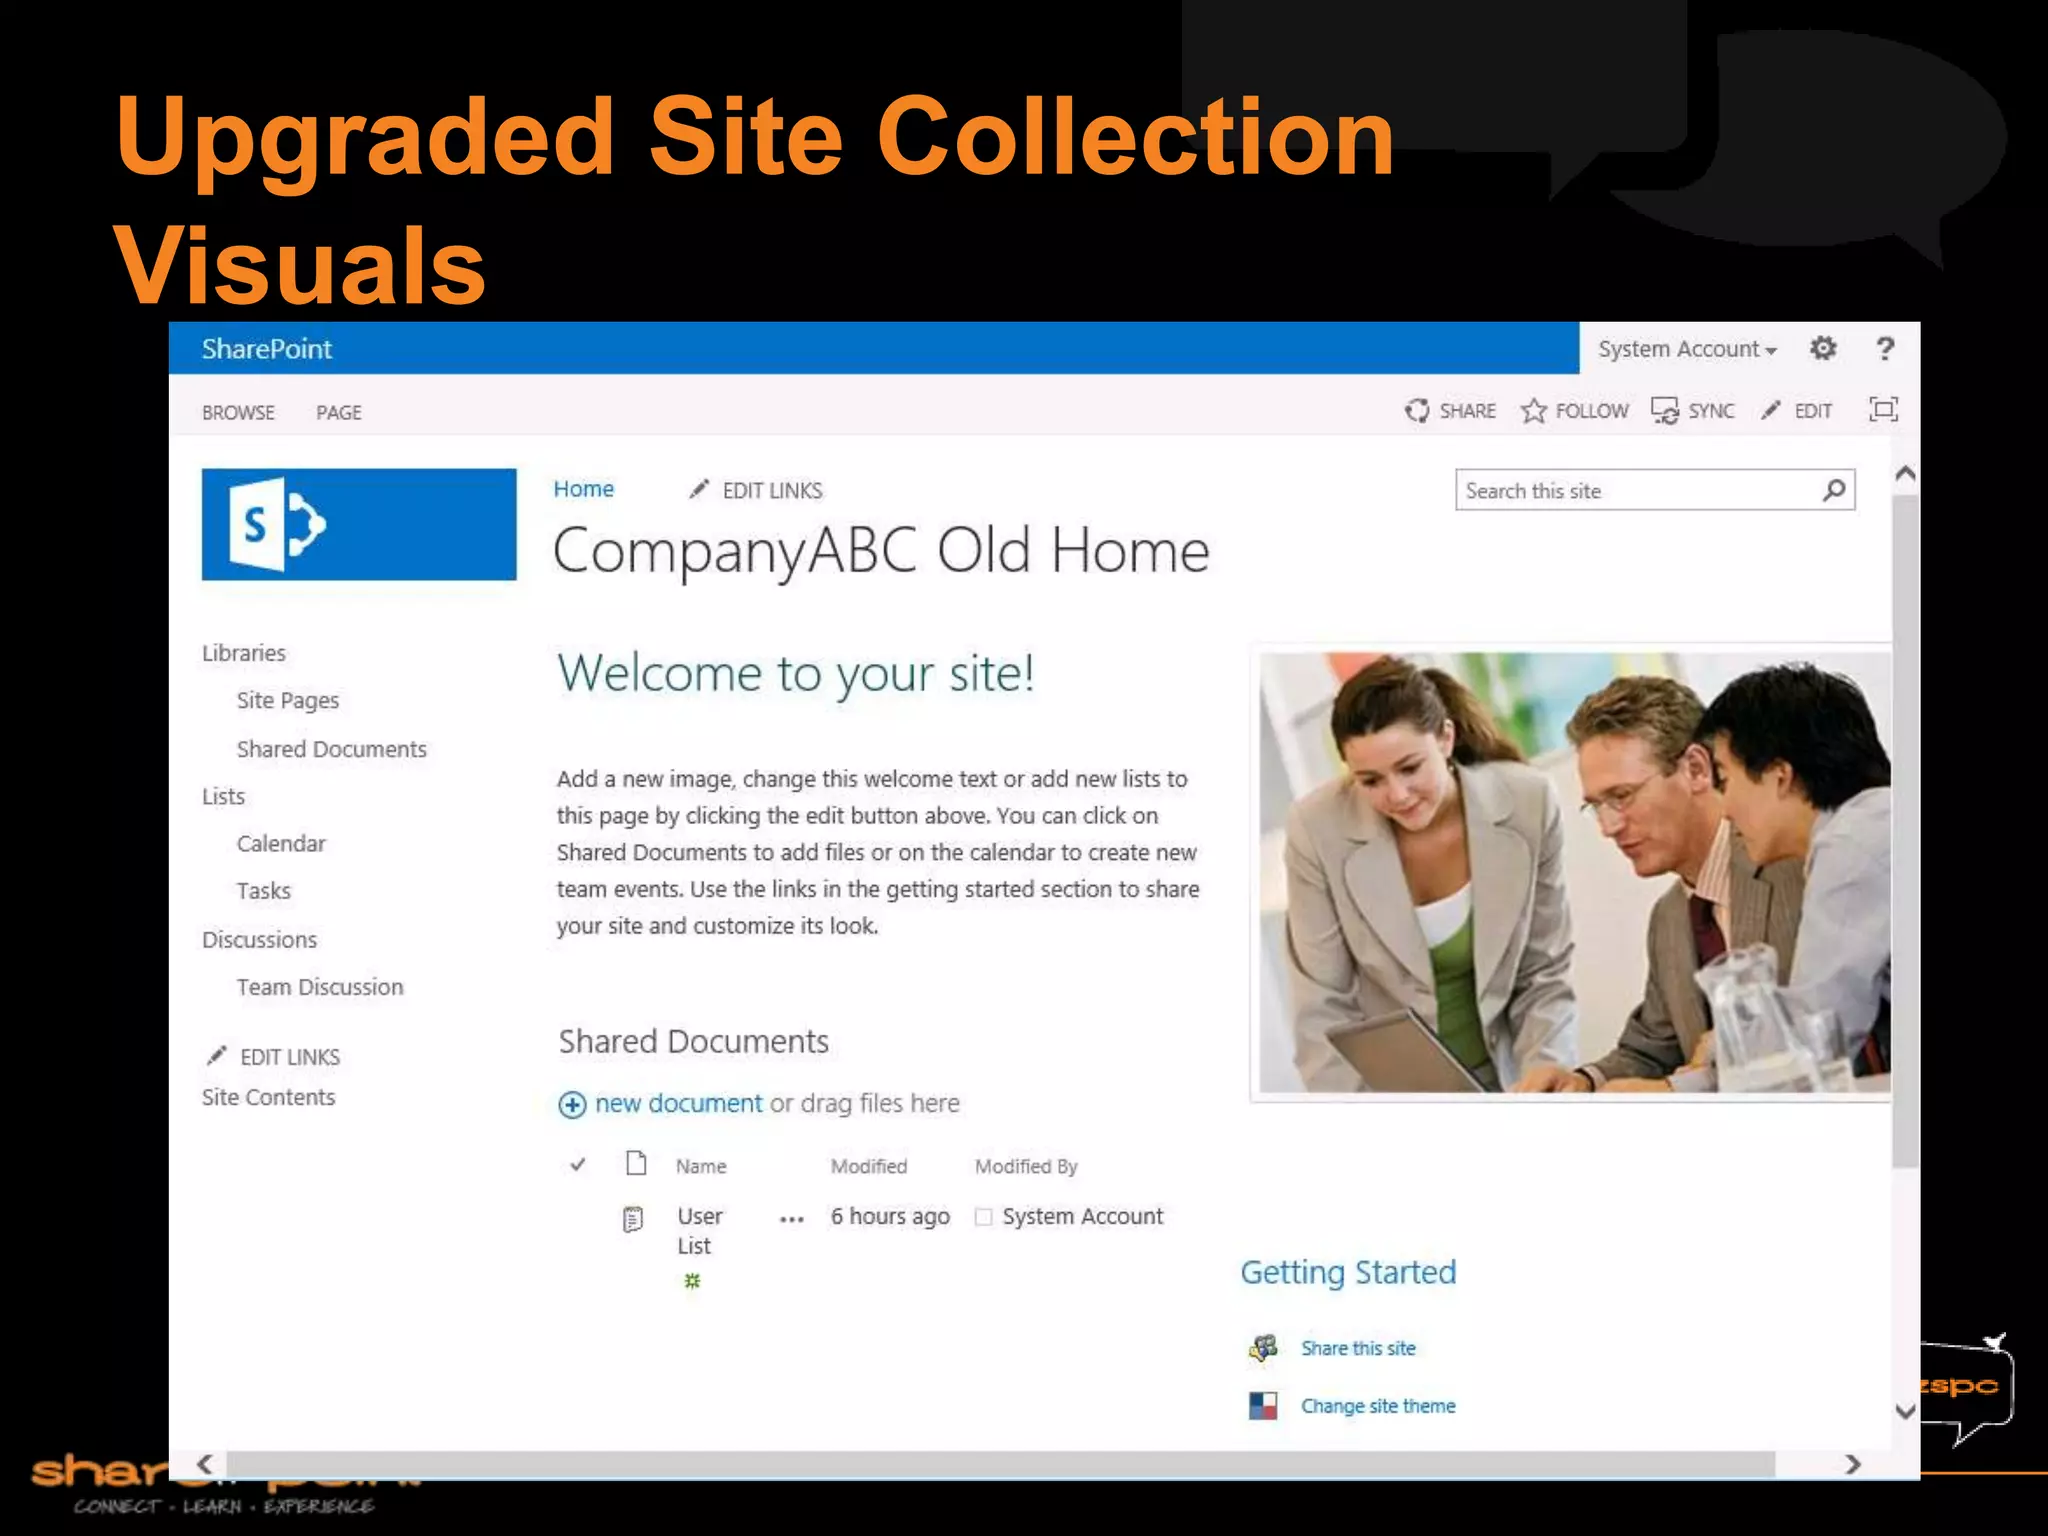2048x1536 pixels.
Task: Open the settings gear menu
Action: (1823, 348)
